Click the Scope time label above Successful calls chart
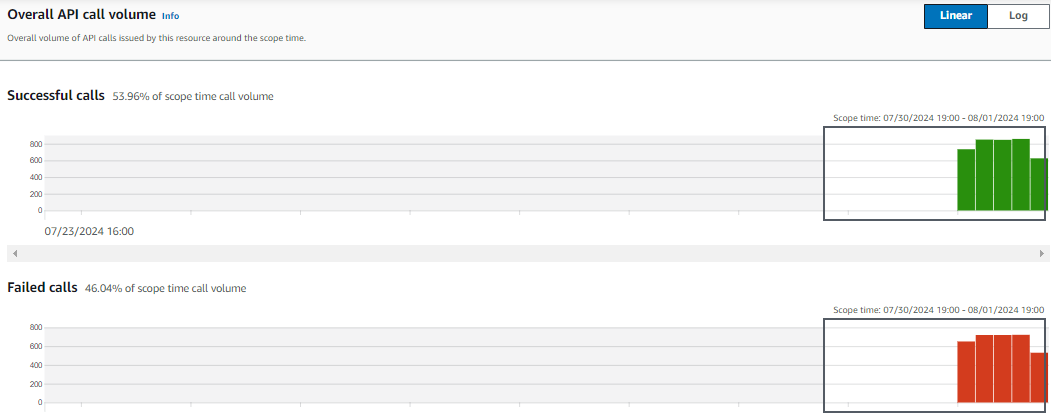This screenshot has width=1051, height=413. click(938, 118)
